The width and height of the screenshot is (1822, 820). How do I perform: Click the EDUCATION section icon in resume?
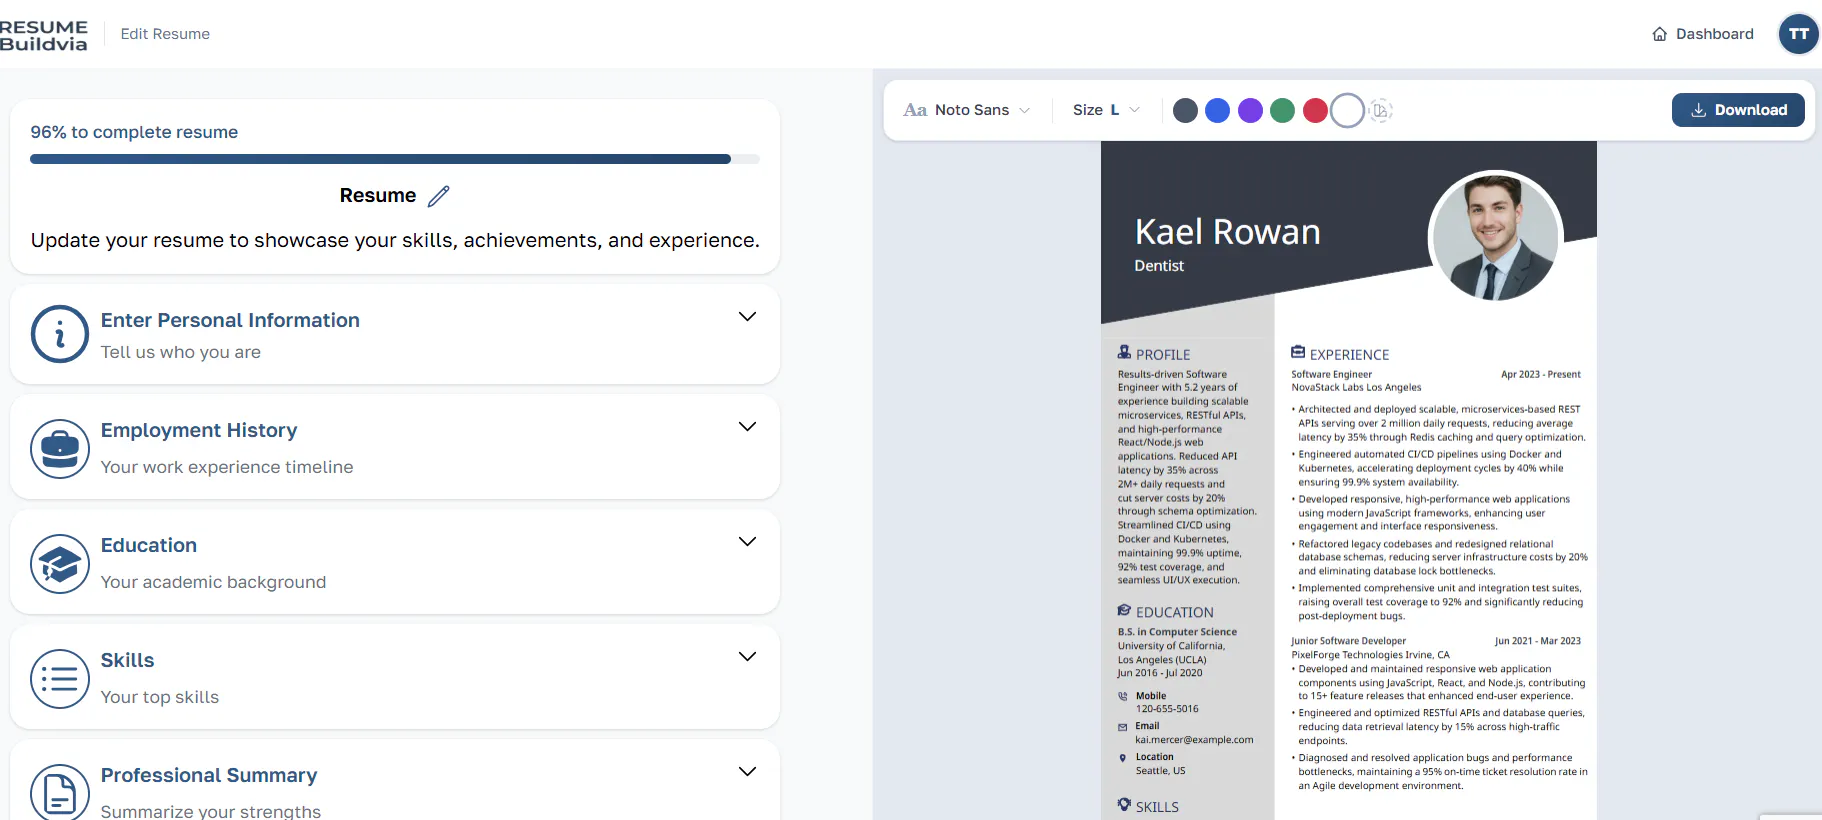1124,610
